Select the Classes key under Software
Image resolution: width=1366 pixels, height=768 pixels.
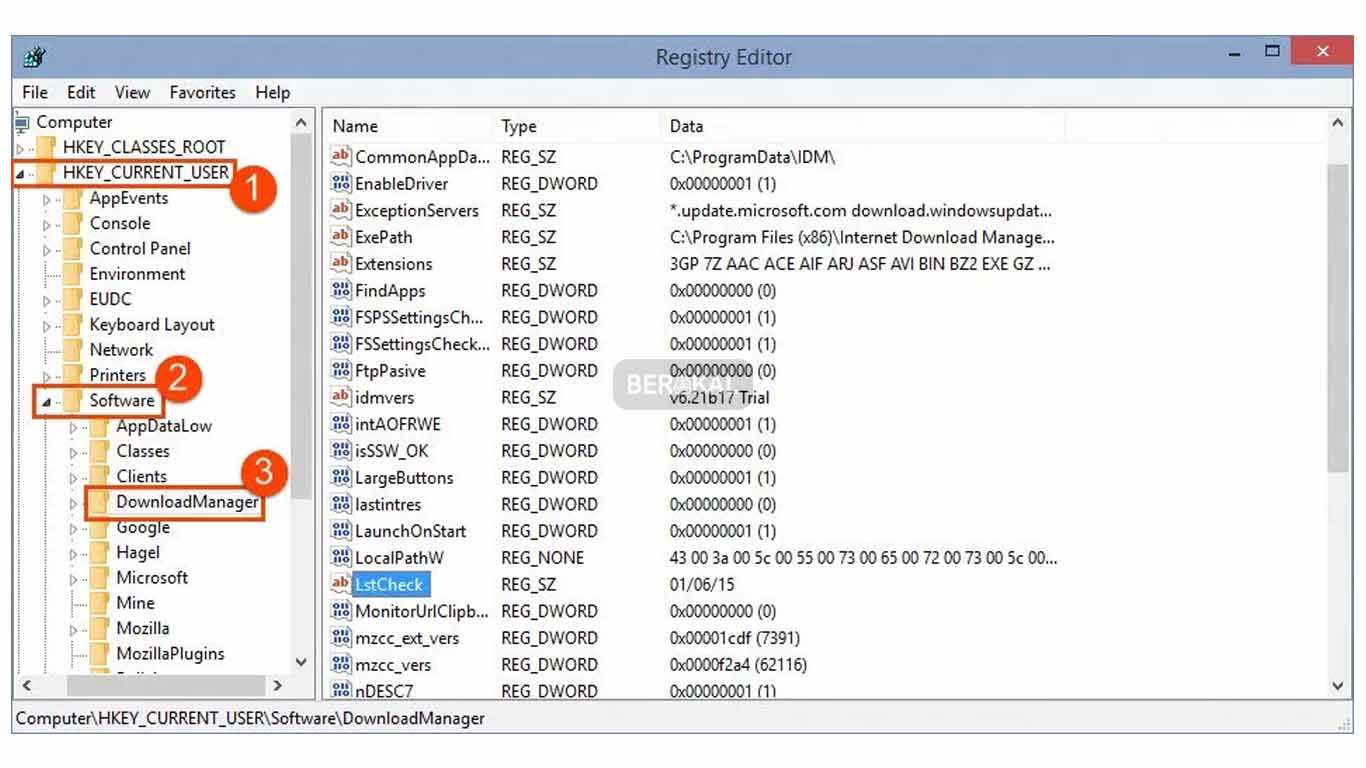tap(143, 451)
